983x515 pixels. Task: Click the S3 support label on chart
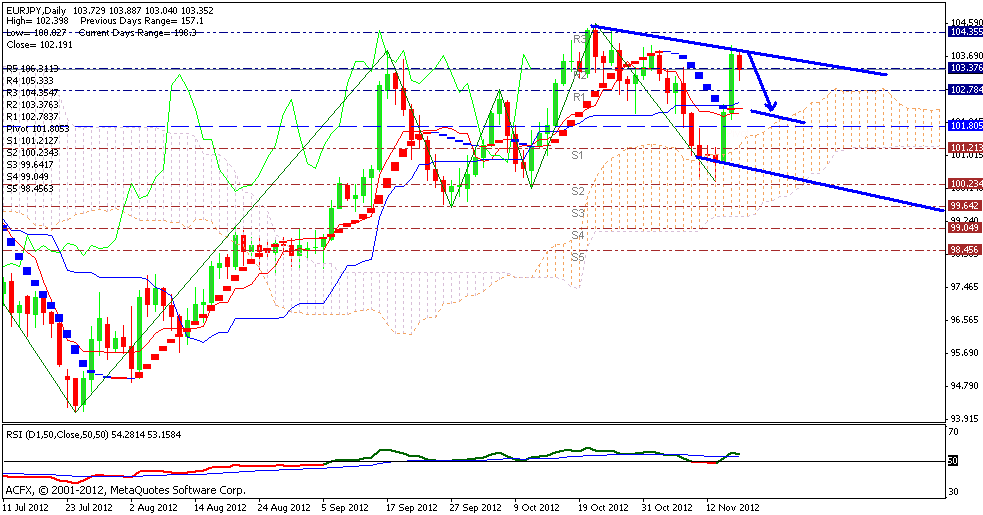577,213
